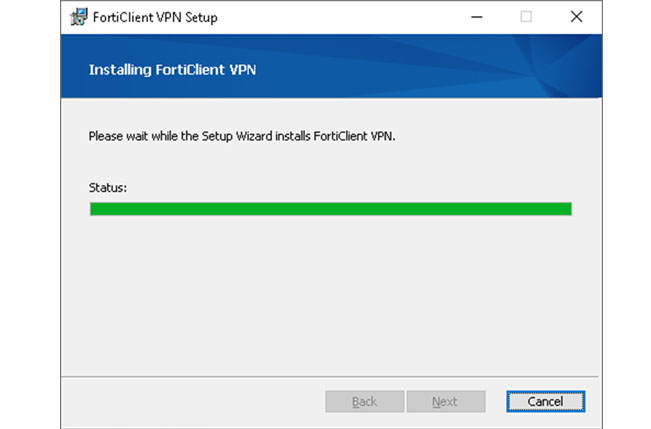Cancel the FortiClient VPN installation

(x=545, y=401)
